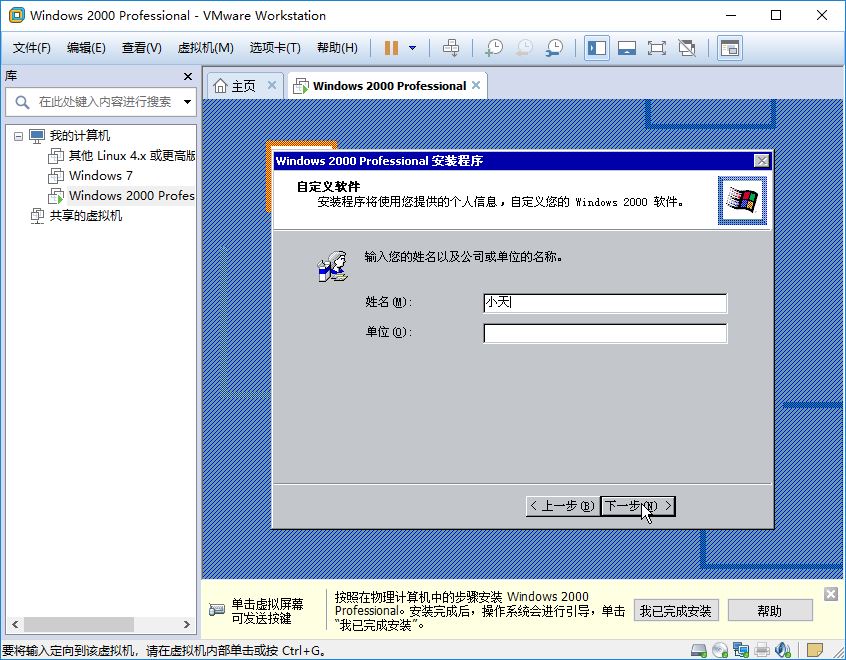Open the 编辑(E) menu

[x=86, y=48]
